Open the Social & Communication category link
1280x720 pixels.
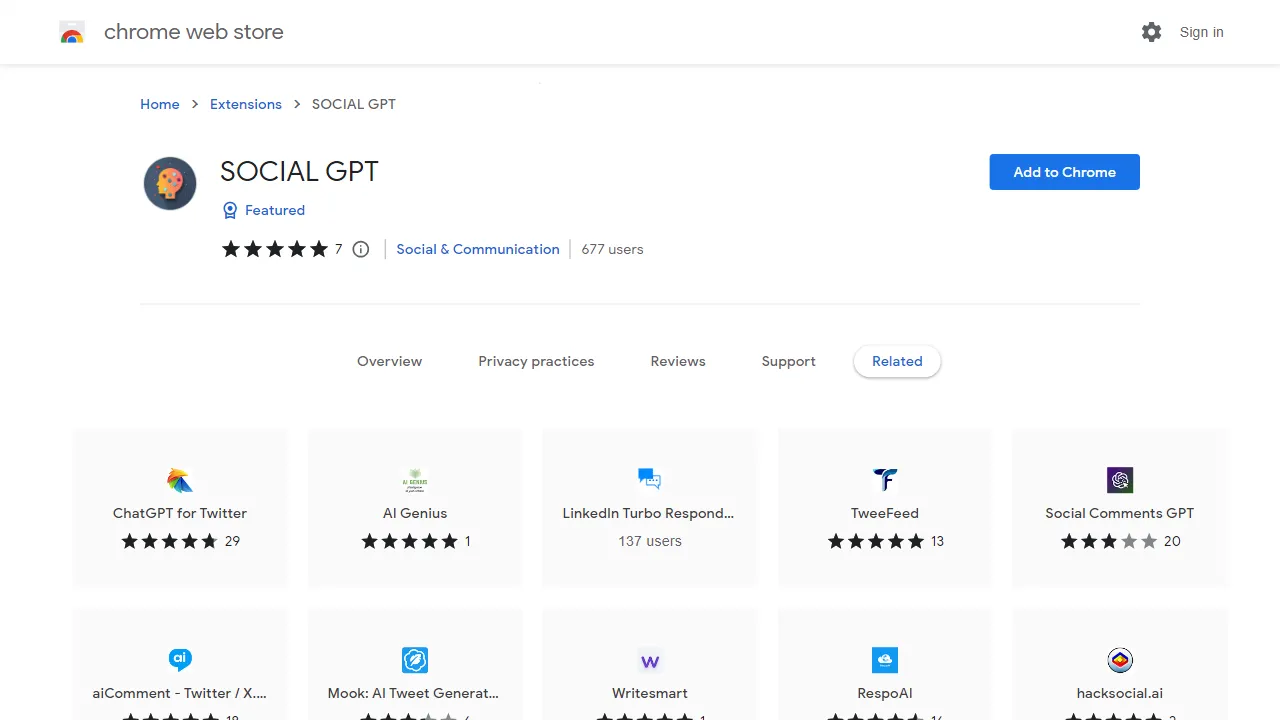click(x=478, y=249)
